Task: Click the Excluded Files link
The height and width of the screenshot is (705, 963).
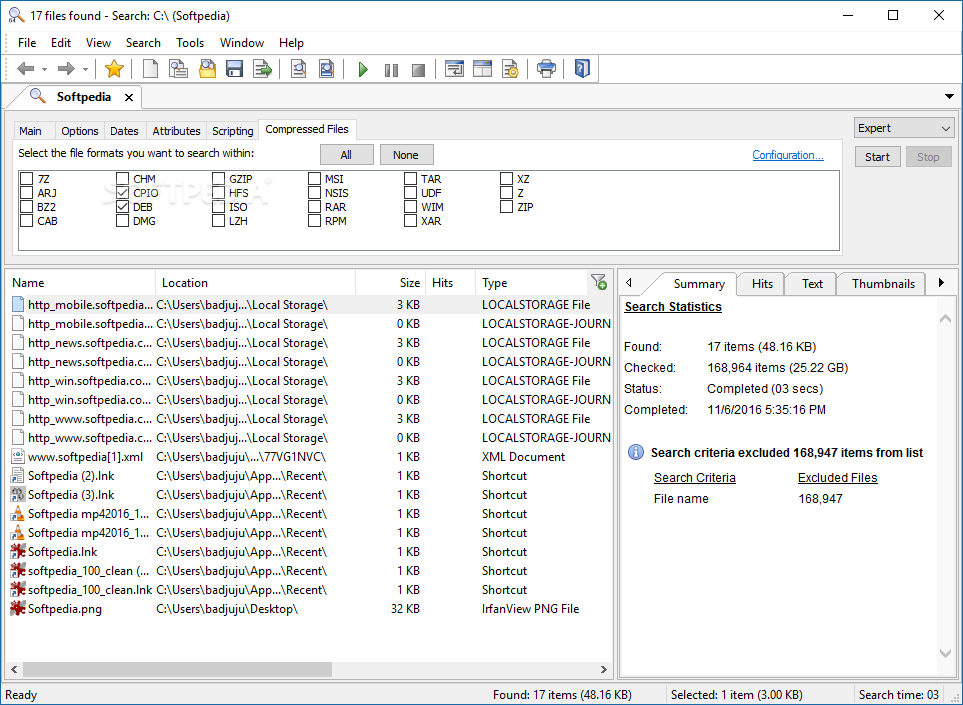Action: pos(838,478)
